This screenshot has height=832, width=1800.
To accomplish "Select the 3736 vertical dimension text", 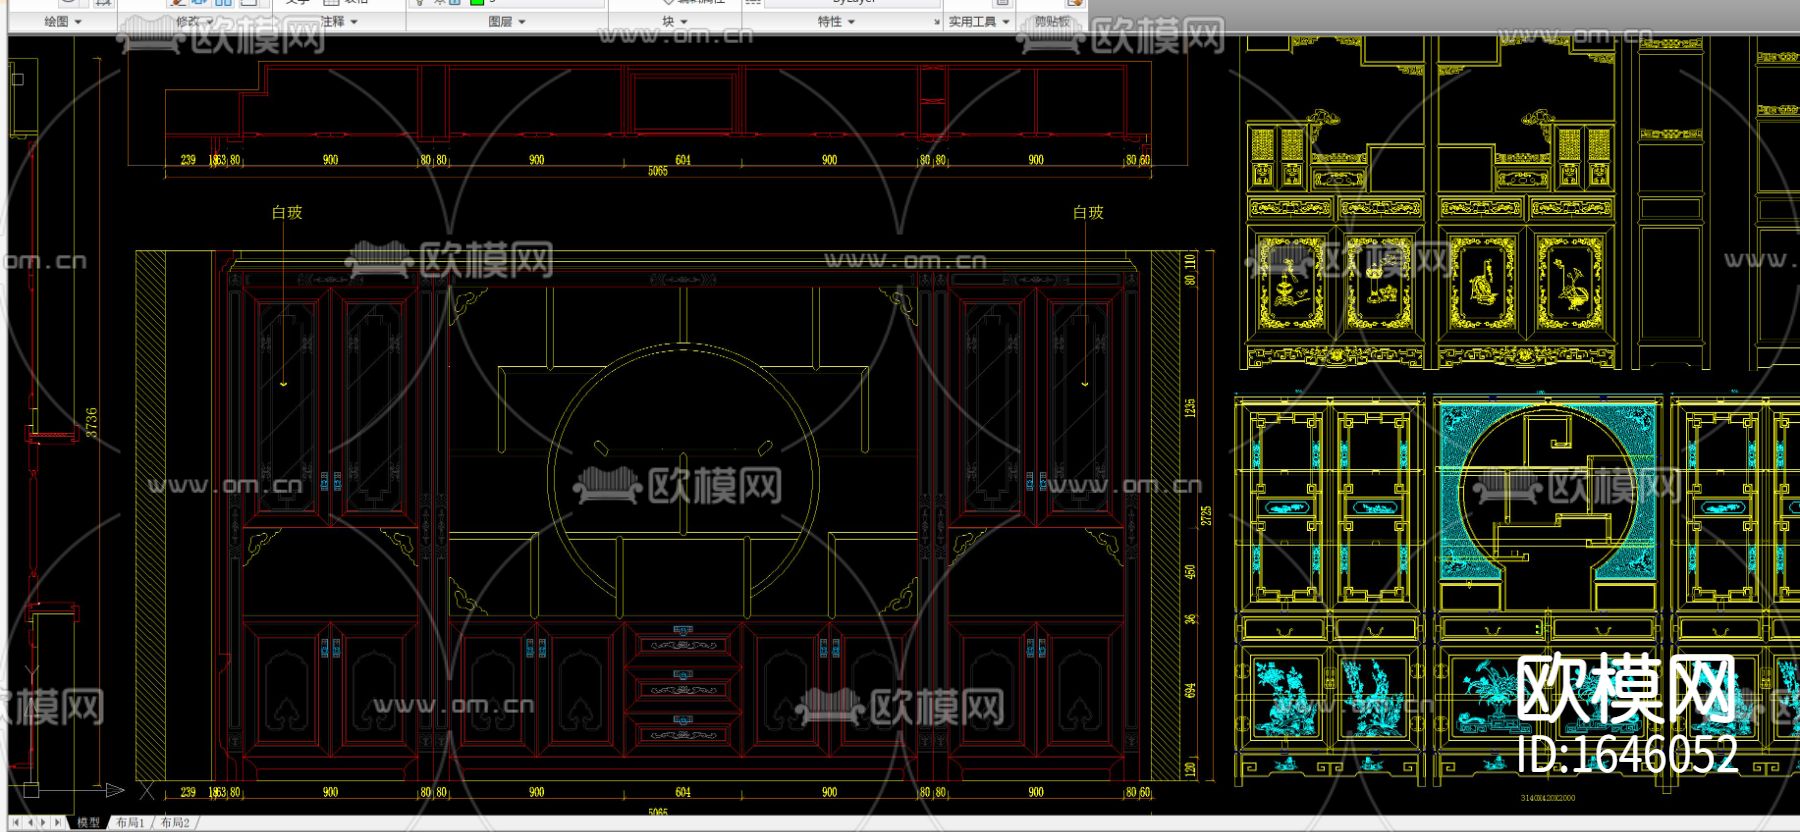I will [x=91, y=422].
